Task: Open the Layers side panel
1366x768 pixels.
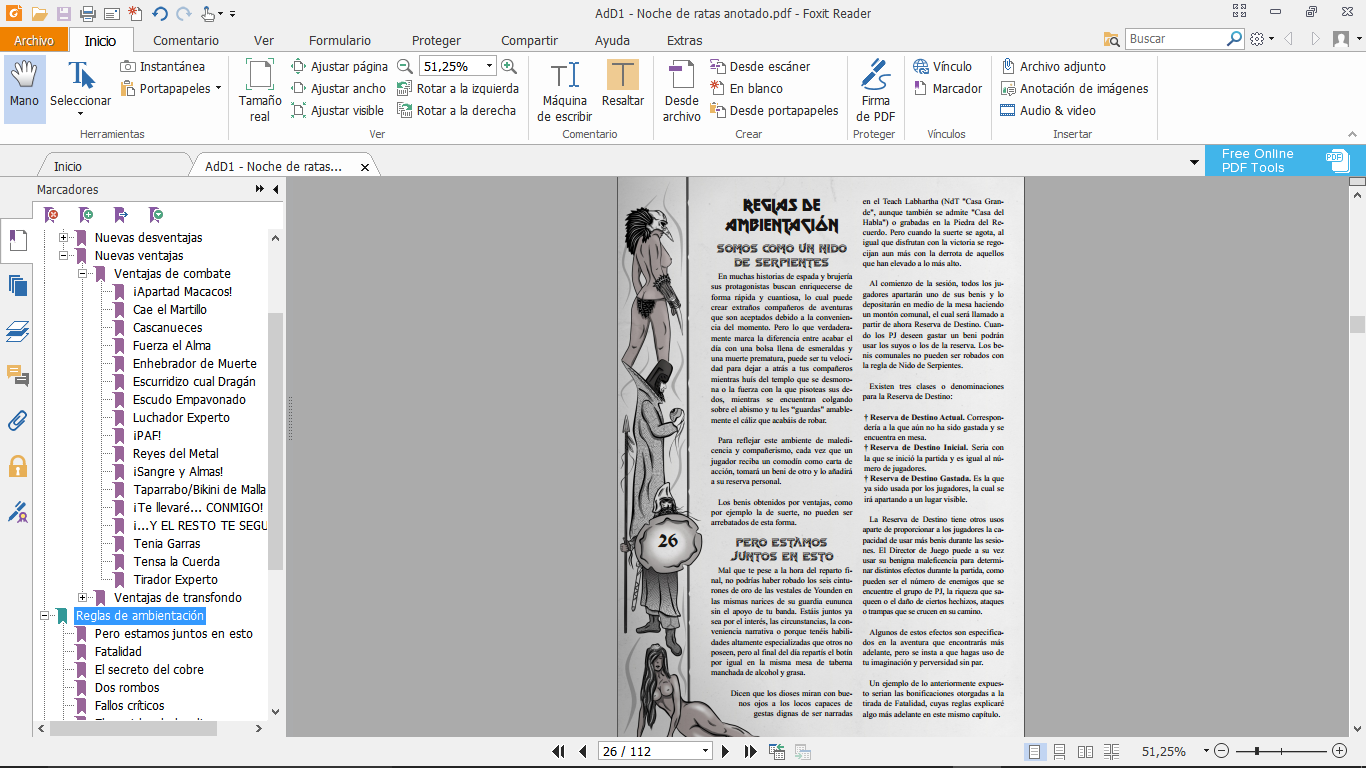Action: pyautogui.click(x=17, y=331)
